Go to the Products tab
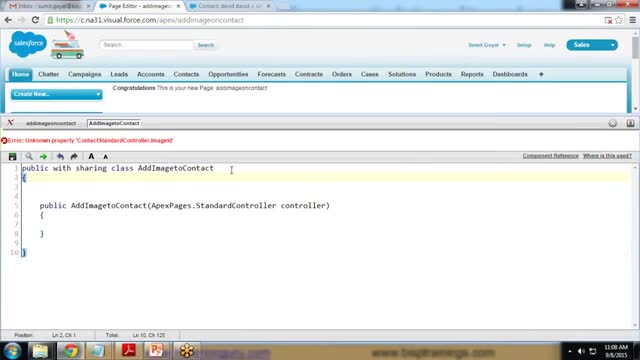Screen dimensions: 640x360 tap(438, 74)
